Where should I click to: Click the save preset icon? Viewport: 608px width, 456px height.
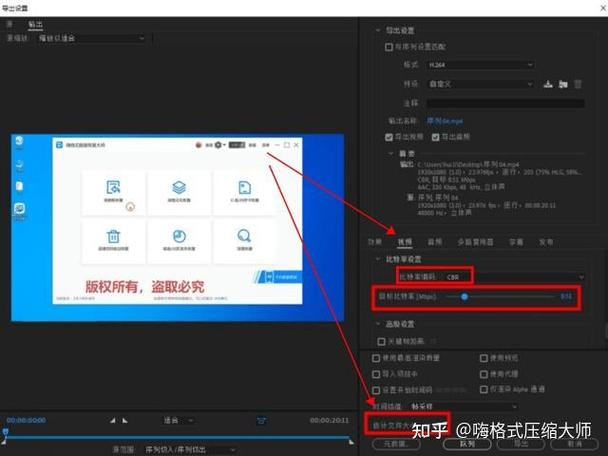[548, 84]
